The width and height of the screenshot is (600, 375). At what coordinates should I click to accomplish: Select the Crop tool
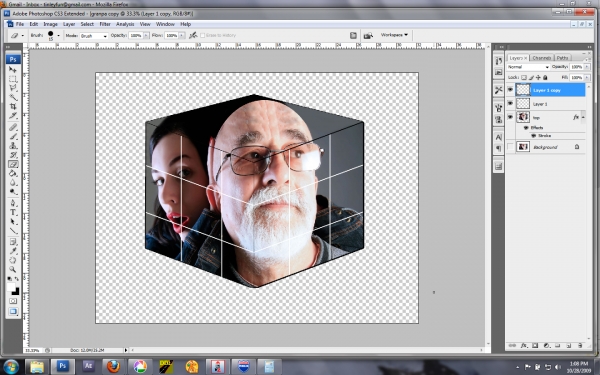tap(13, 107)
